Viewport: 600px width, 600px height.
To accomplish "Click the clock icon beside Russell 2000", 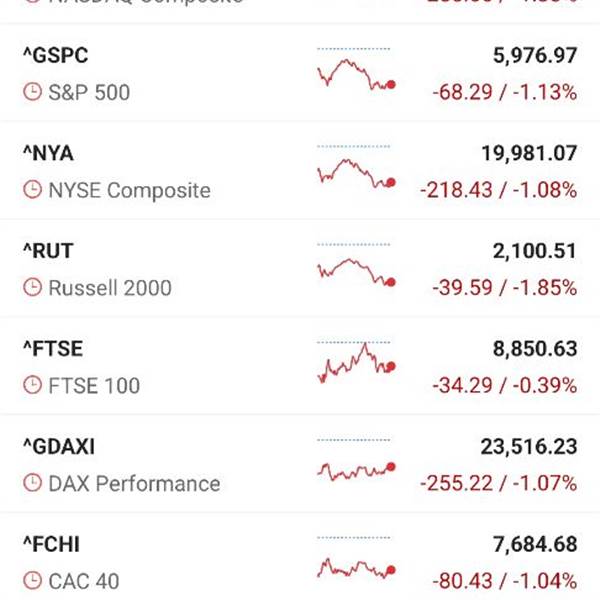I will [x=33, y=287].
